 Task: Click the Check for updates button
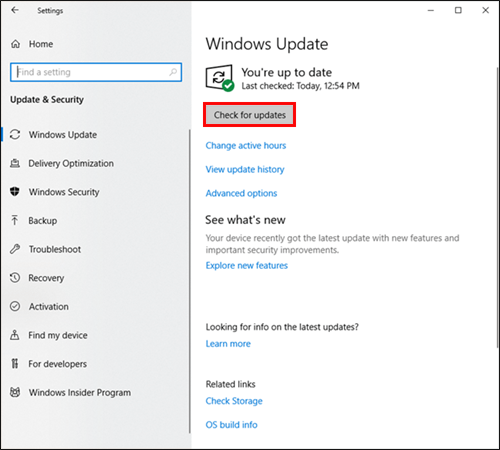tap(250, 115)
